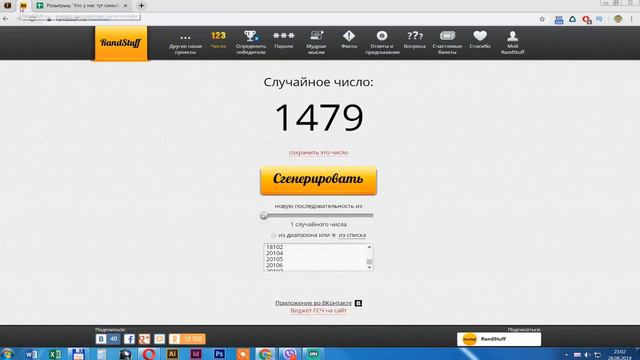The image size is (640, 360).
Task: Click the volume icon in system tray
Action: pyautogui.click(x=587, y=355)
